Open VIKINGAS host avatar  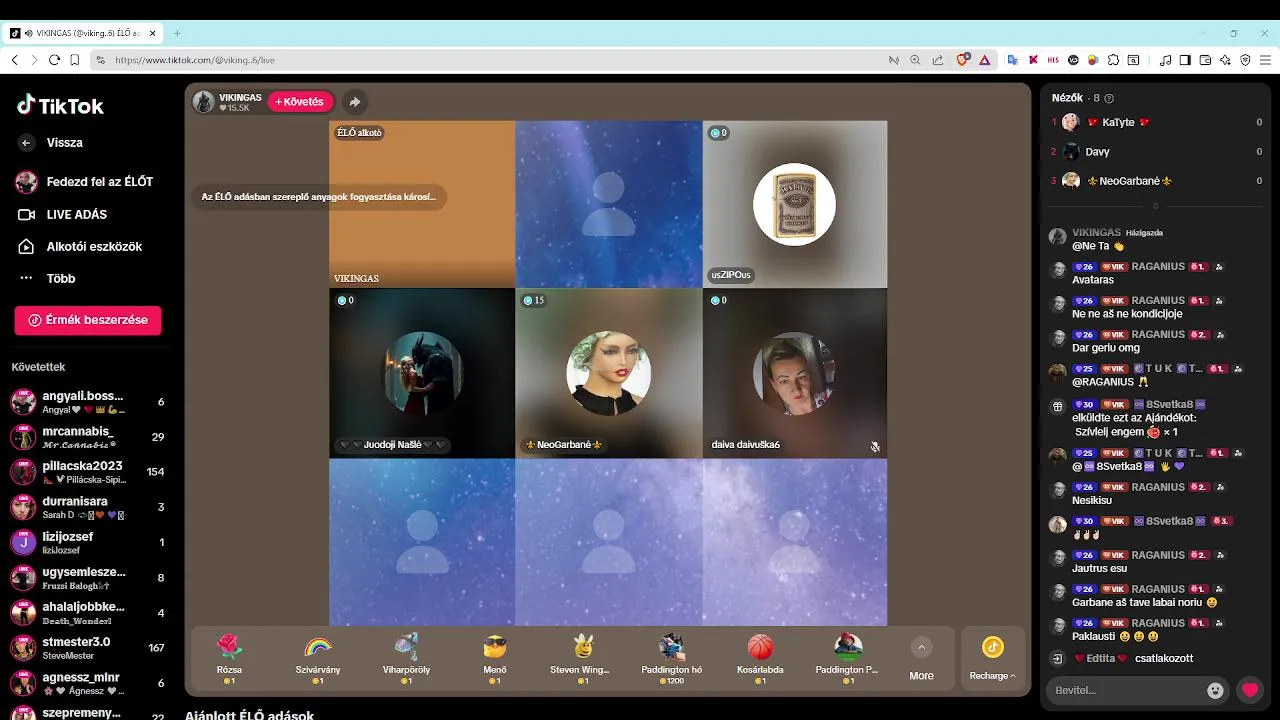[x=203, y=102]
